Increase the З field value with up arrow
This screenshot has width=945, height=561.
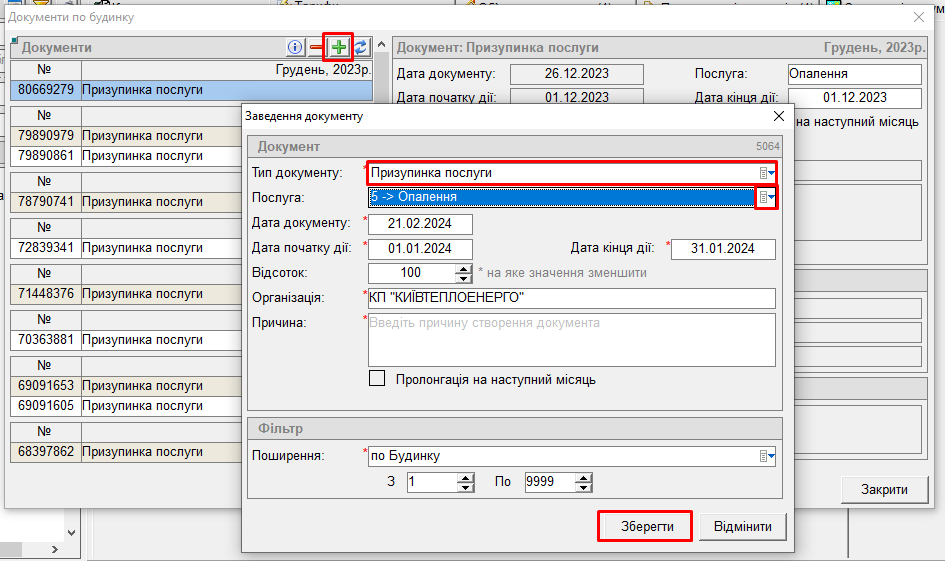[x=466, y=478]
